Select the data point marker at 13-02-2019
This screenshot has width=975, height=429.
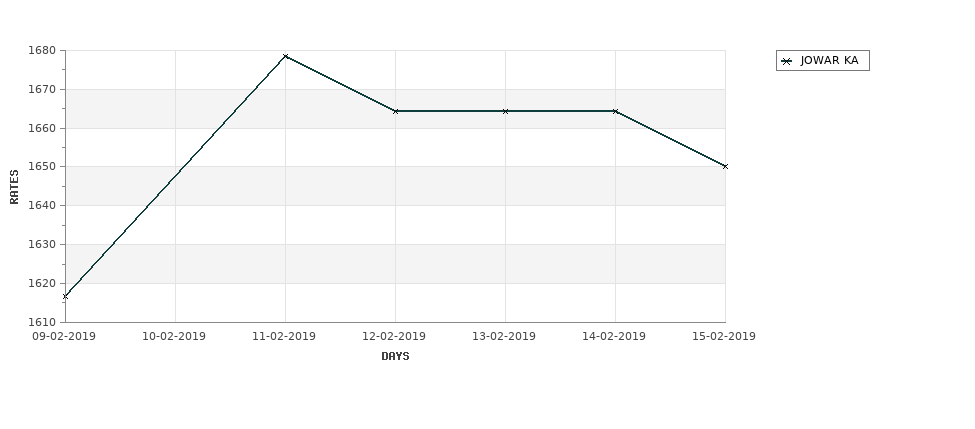coord(505,111)
